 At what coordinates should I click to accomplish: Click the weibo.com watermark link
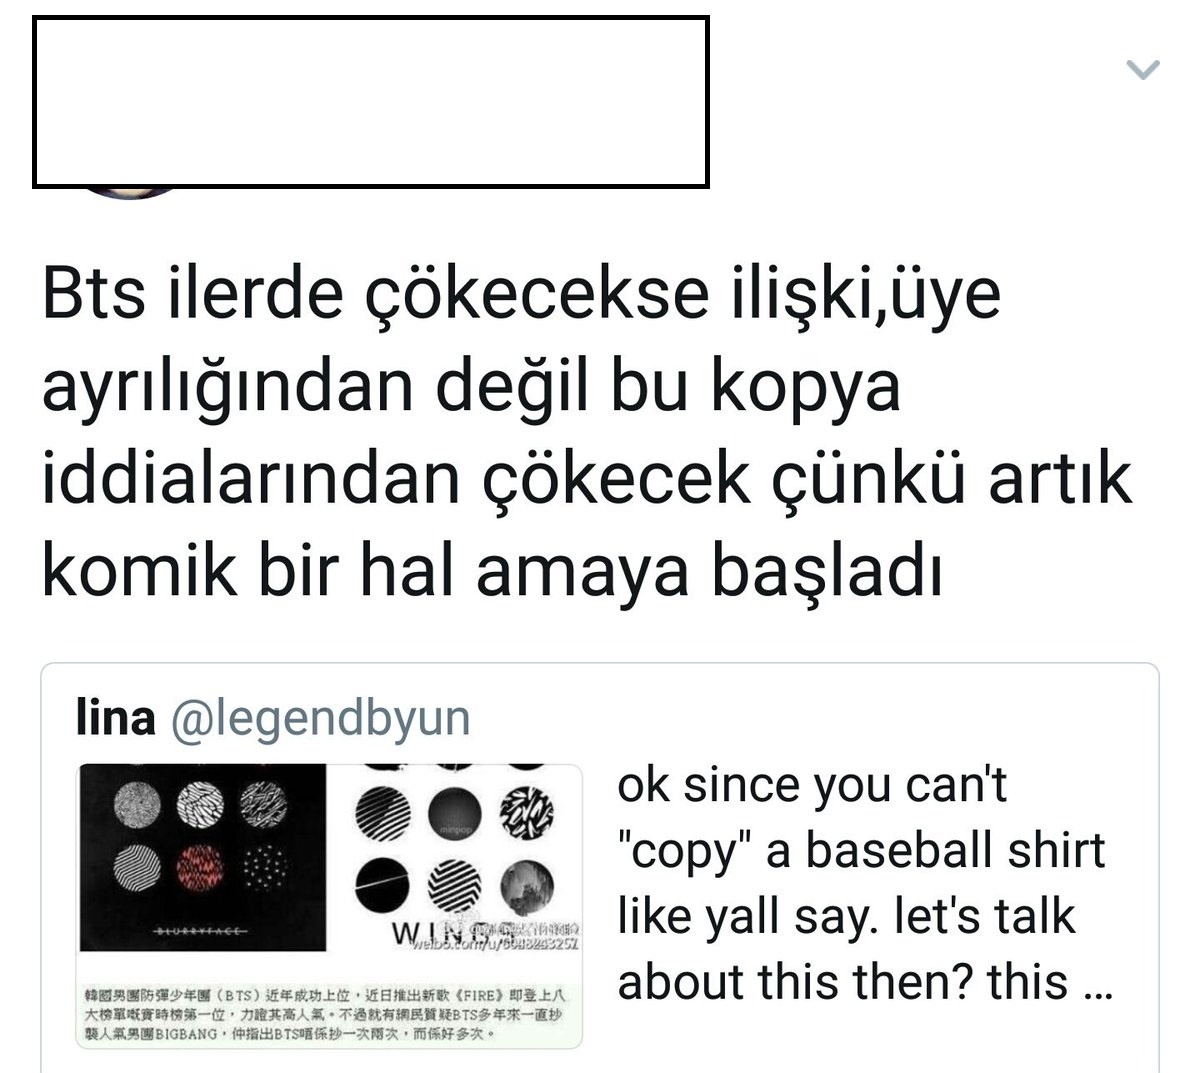(495, 942)
